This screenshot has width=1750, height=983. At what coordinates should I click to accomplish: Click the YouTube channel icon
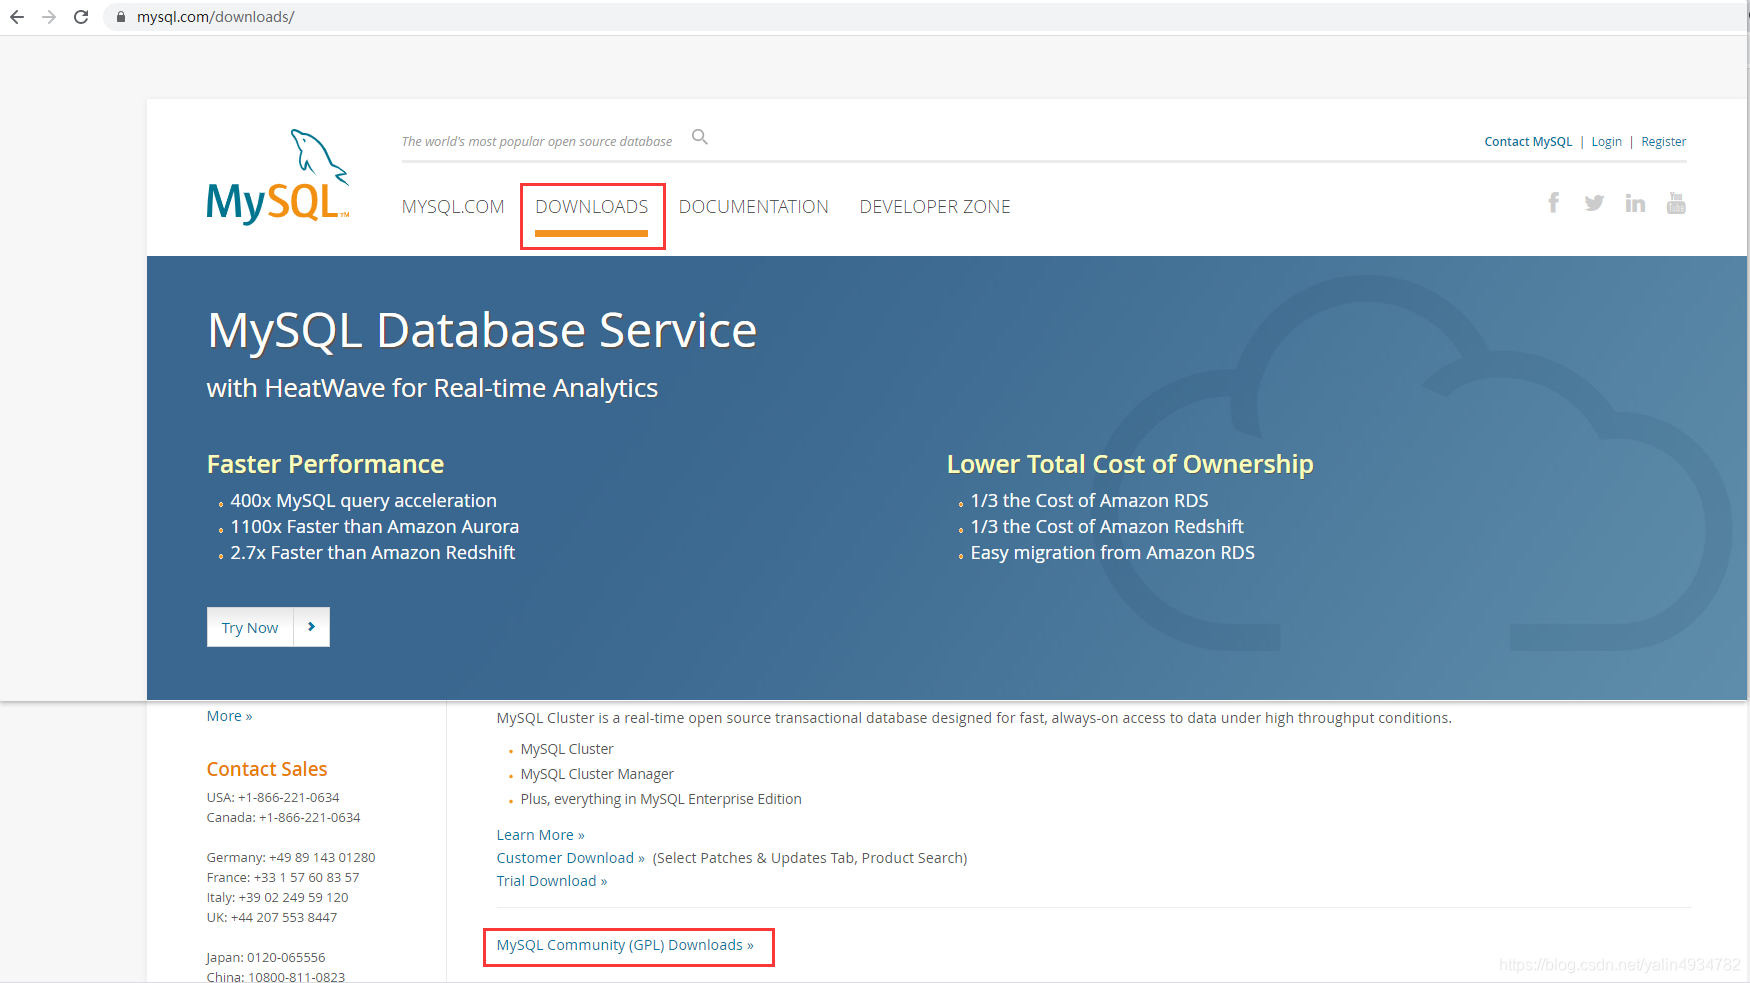[1677, 202]
